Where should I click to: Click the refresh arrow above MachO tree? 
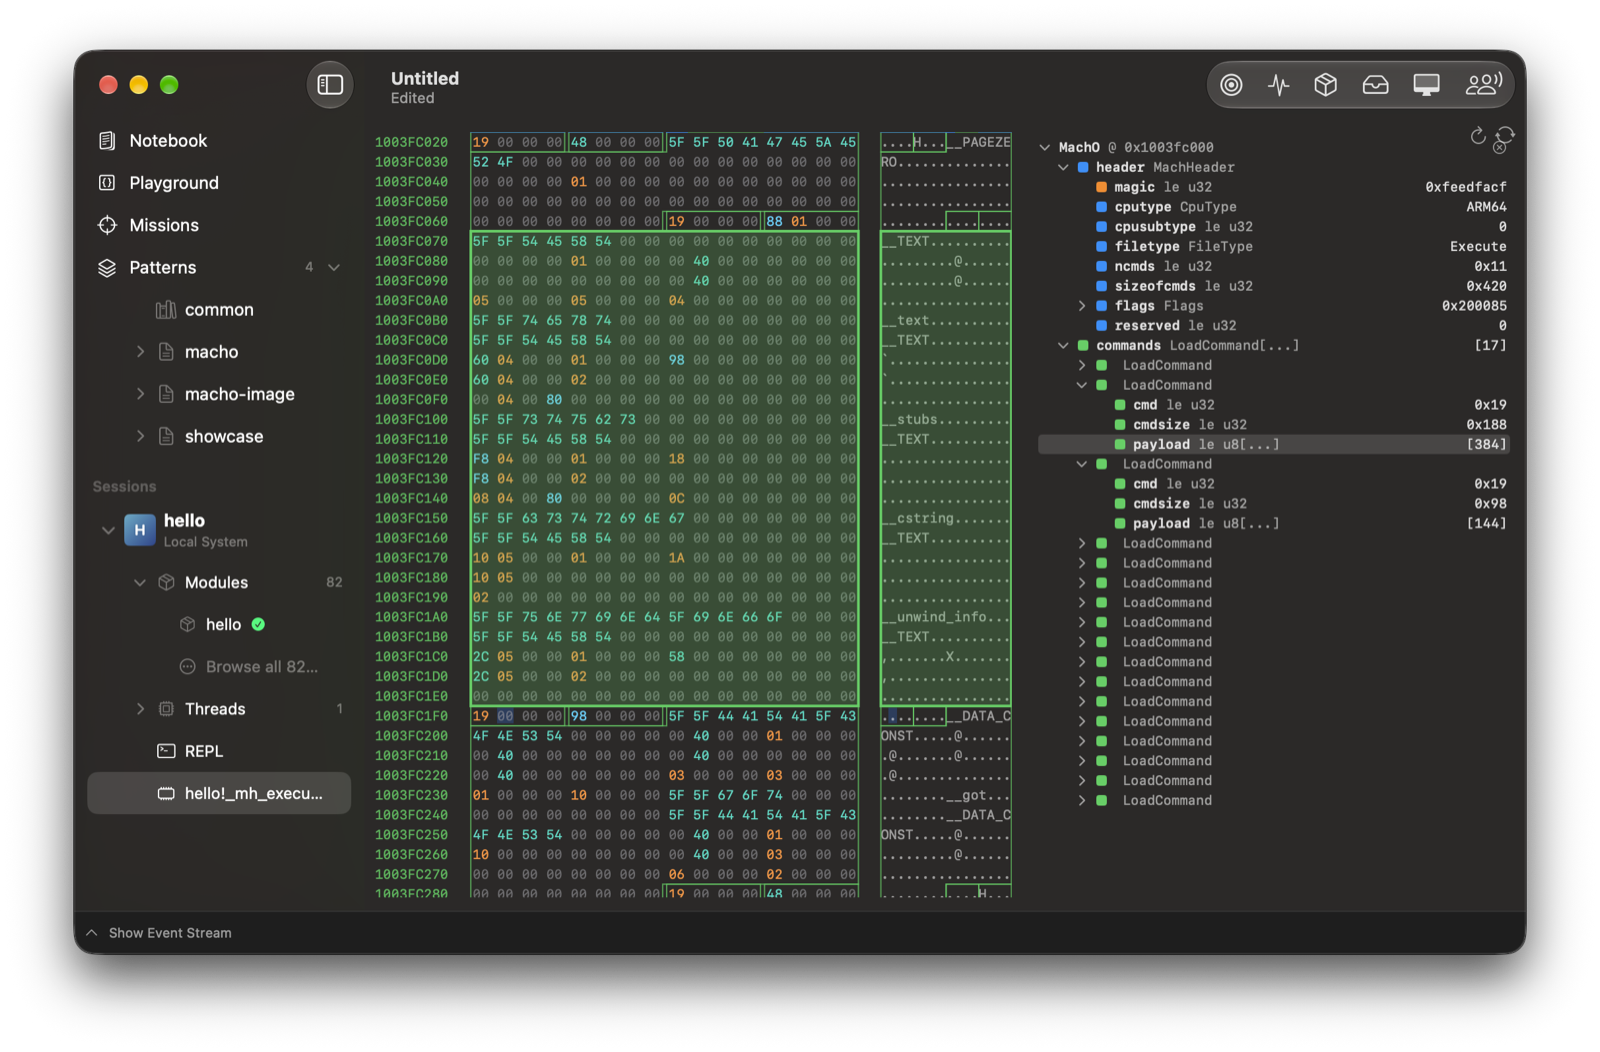[x=1477, y=136]
